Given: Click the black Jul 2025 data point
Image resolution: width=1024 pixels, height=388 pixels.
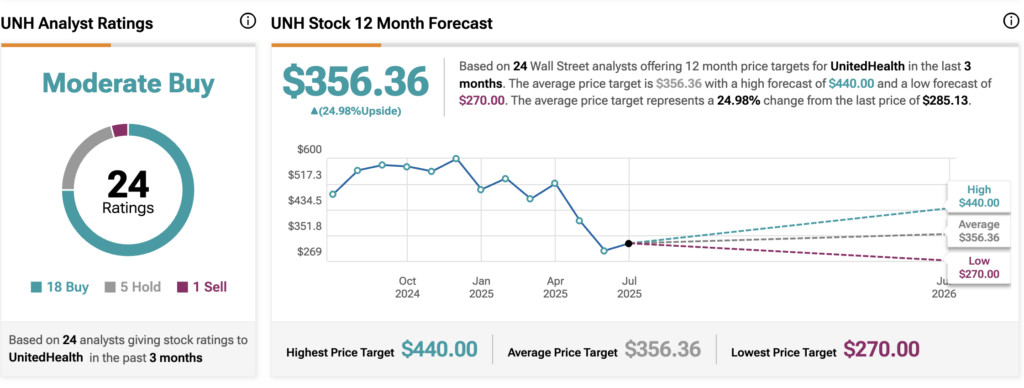Looking at the screenshot, I should pyautogui.click(x=628, y=243).
